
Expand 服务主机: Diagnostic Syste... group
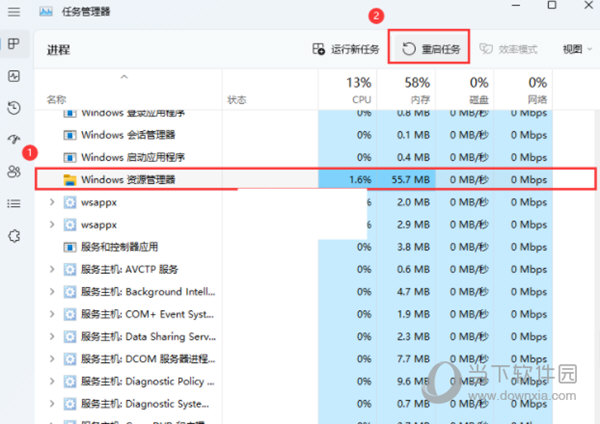coord(52,404)
